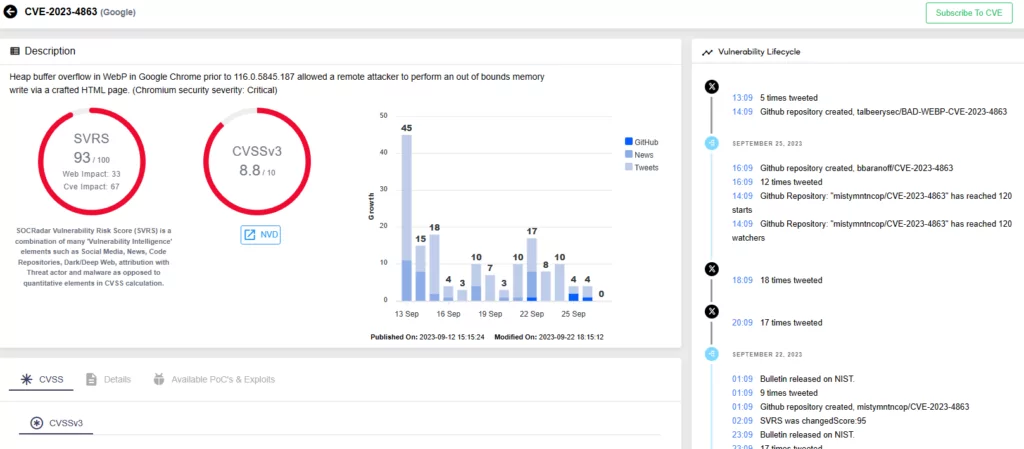The width and height of the screenshot is (1024, 449).
Task: Click the Modified On date text
Action: [x=549, y=337]
